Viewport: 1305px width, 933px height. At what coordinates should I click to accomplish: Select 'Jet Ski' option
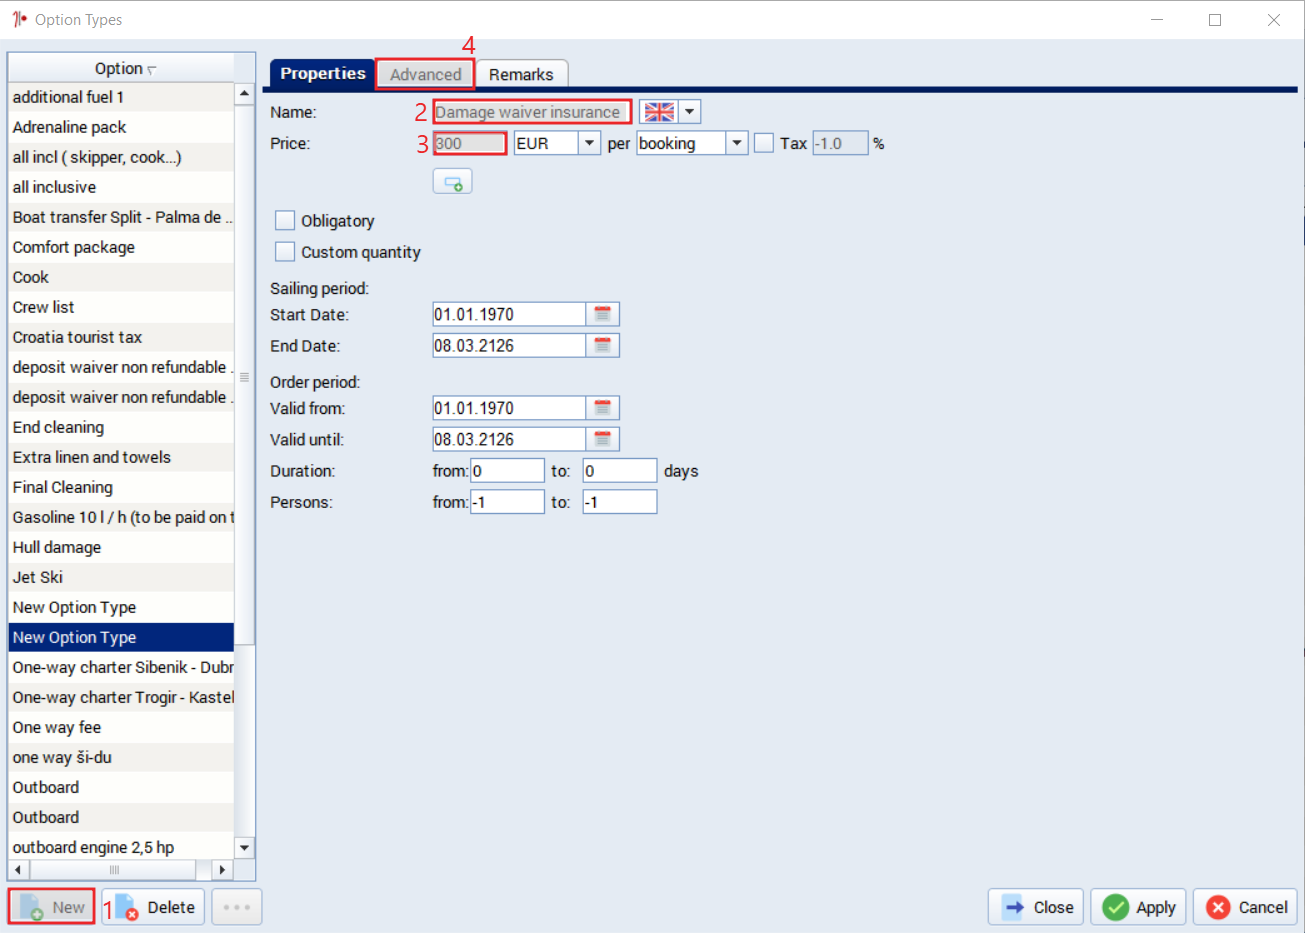[x=121, y=577]
